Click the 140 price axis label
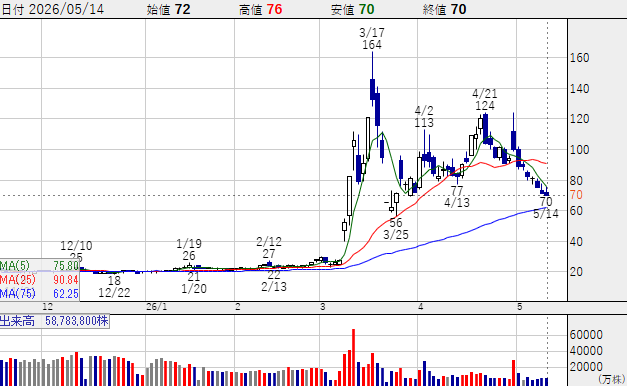 click(579, 88)
